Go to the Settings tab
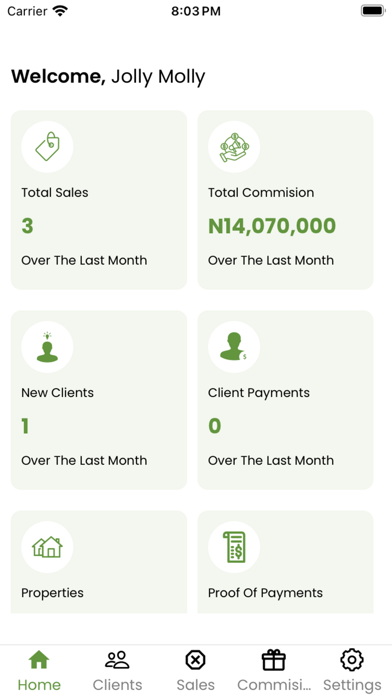 pos(352,670)
